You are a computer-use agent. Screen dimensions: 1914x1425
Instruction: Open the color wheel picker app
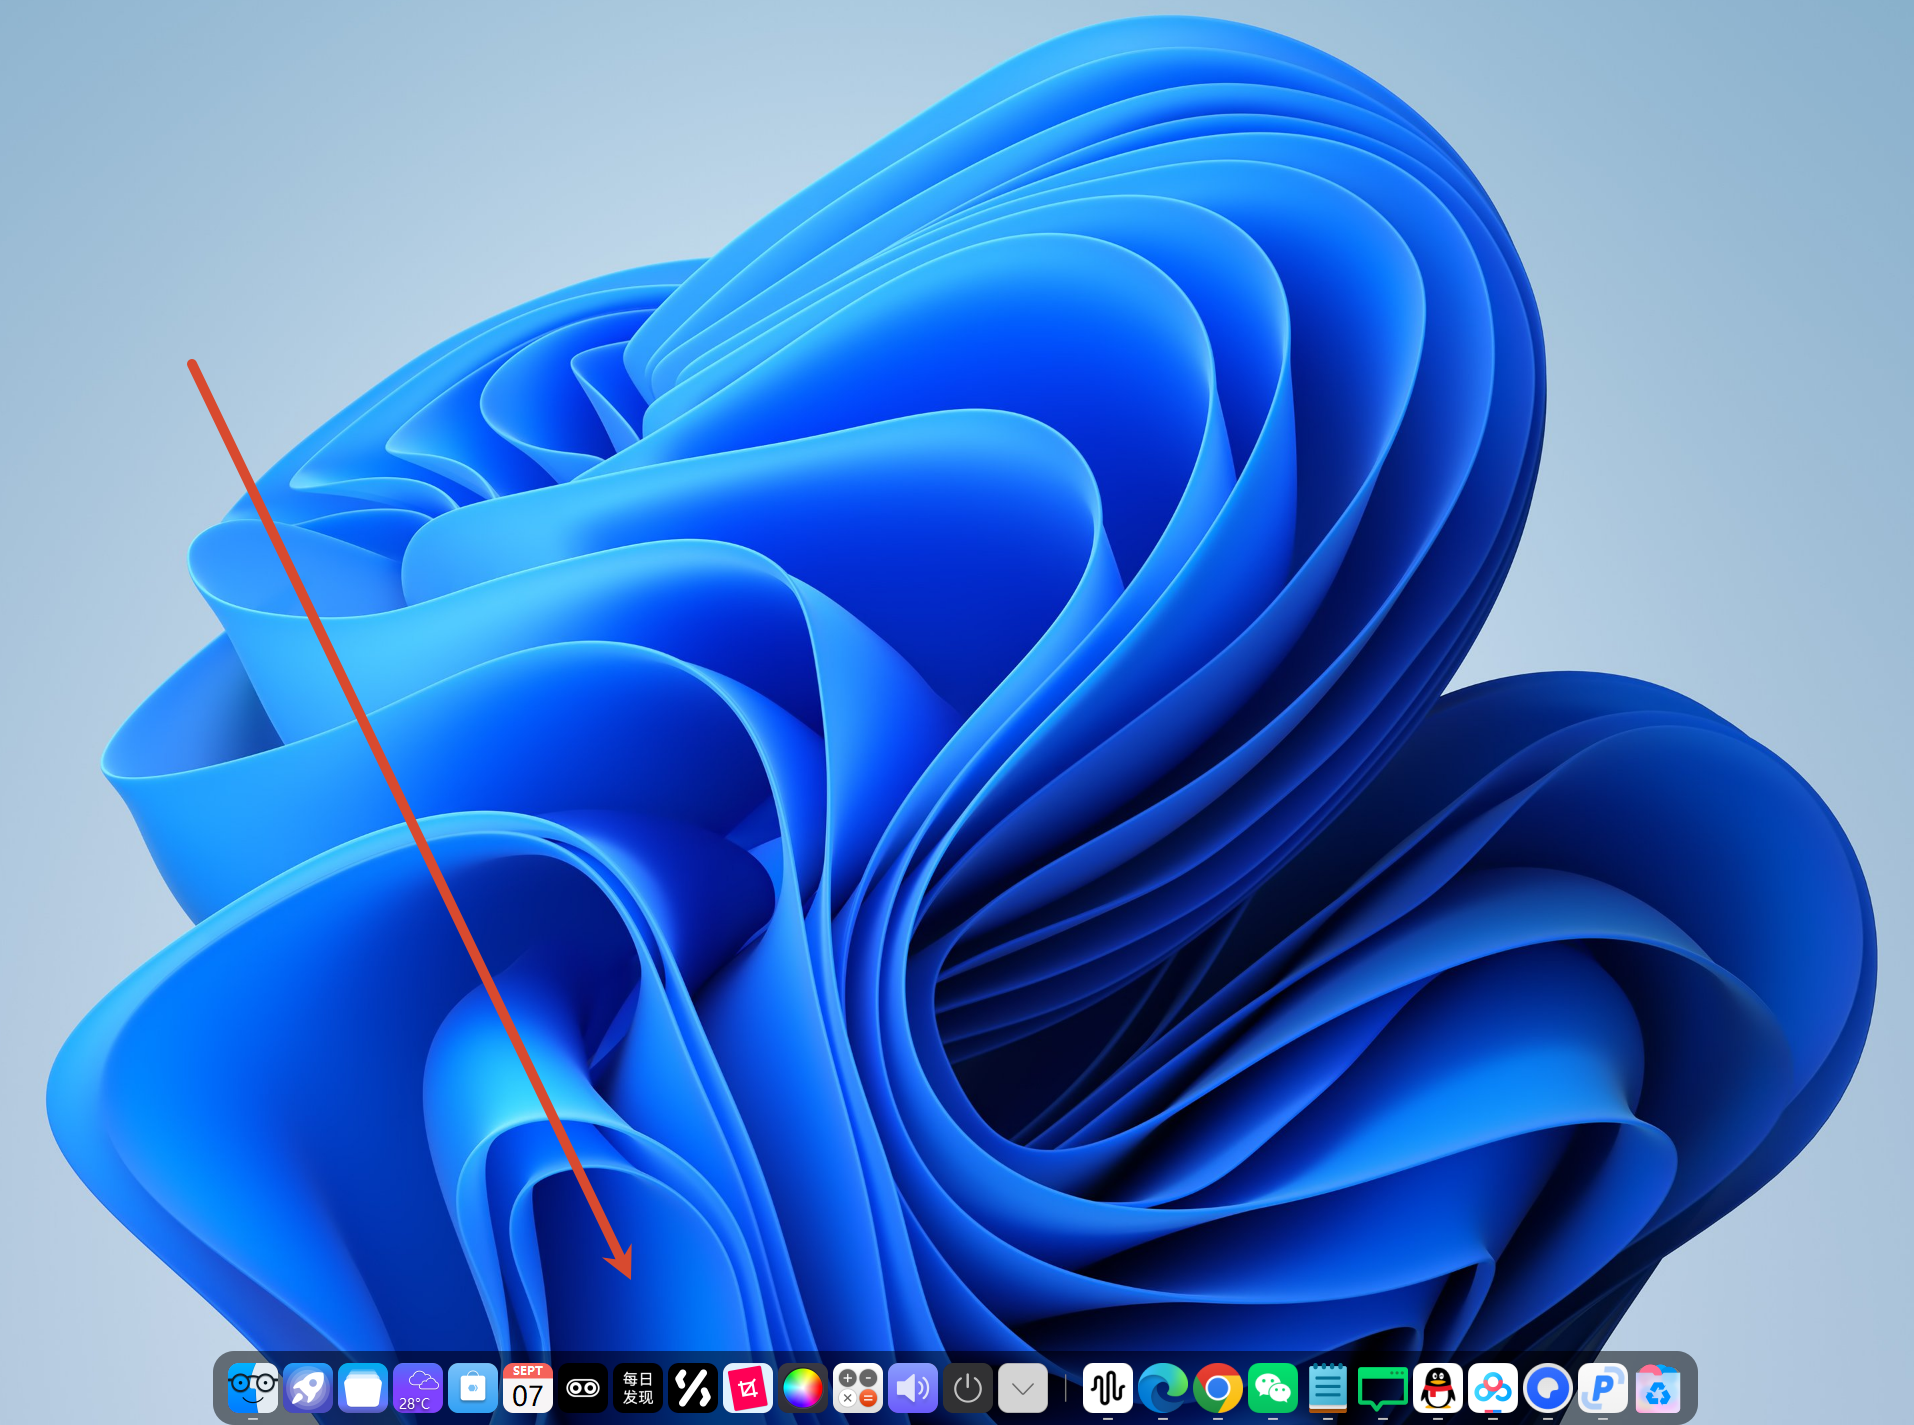pos(803,1388)
